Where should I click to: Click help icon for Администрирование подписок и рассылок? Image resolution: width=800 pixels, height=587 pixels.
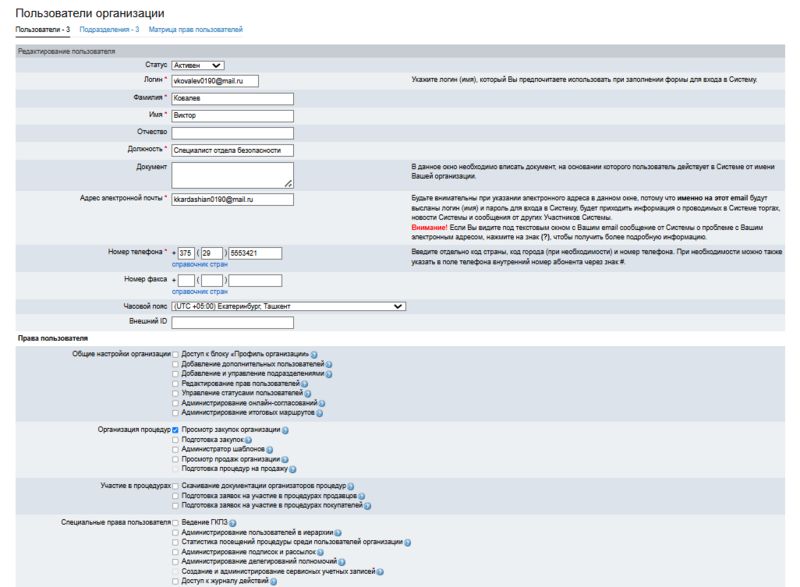(x=321, y=552)
